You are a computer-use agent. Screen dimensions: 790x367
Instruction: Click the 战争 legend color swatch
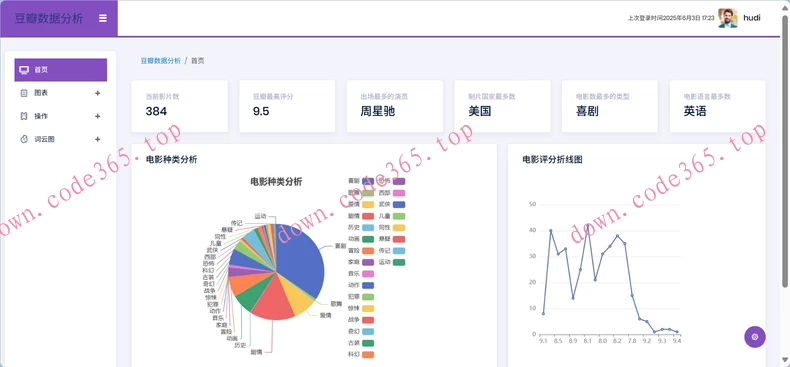(x=368, y=320)
